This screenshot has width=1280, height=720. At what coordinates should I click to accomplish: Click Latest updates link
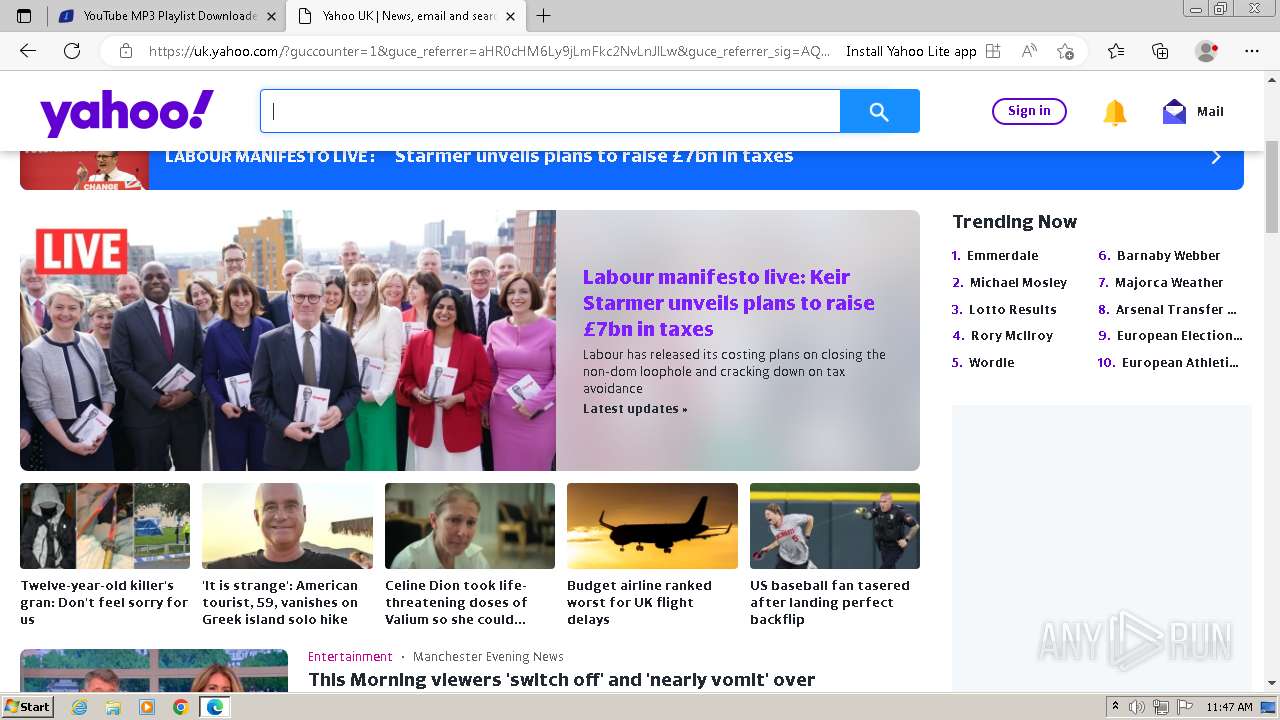[635, 409]
